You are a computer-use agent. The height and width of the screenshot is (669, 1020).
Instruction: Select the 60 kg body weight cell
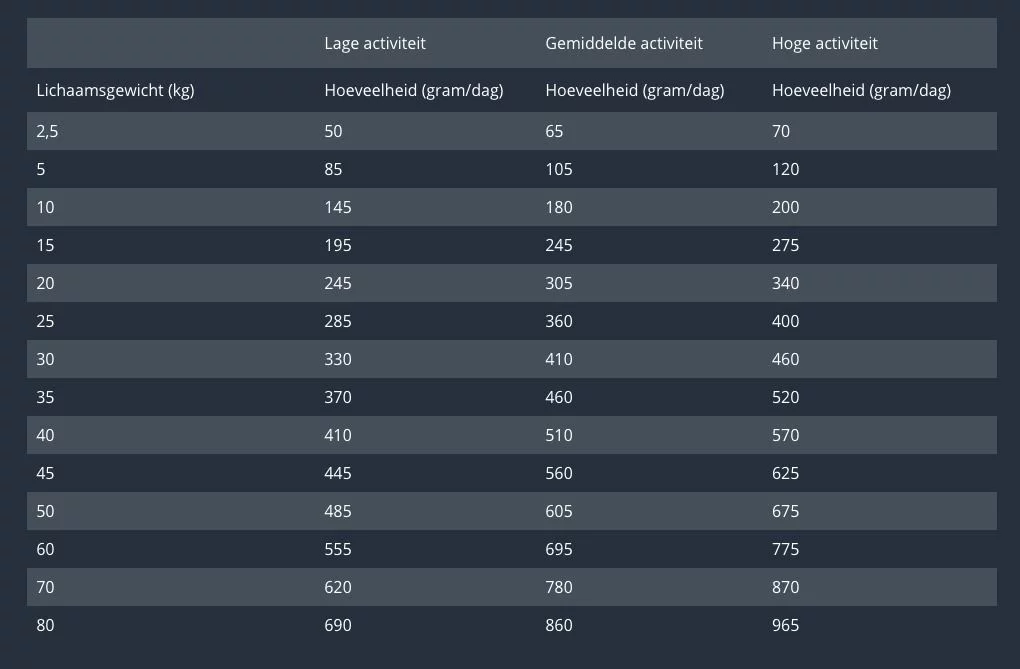45,549
